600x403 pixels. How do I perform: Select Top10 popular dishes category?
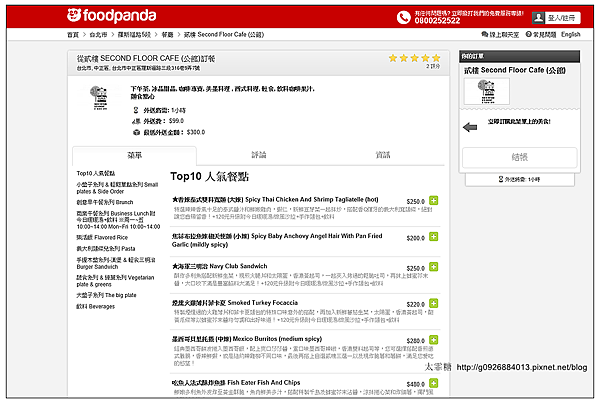pyautogui.click(x=96, y=173)
